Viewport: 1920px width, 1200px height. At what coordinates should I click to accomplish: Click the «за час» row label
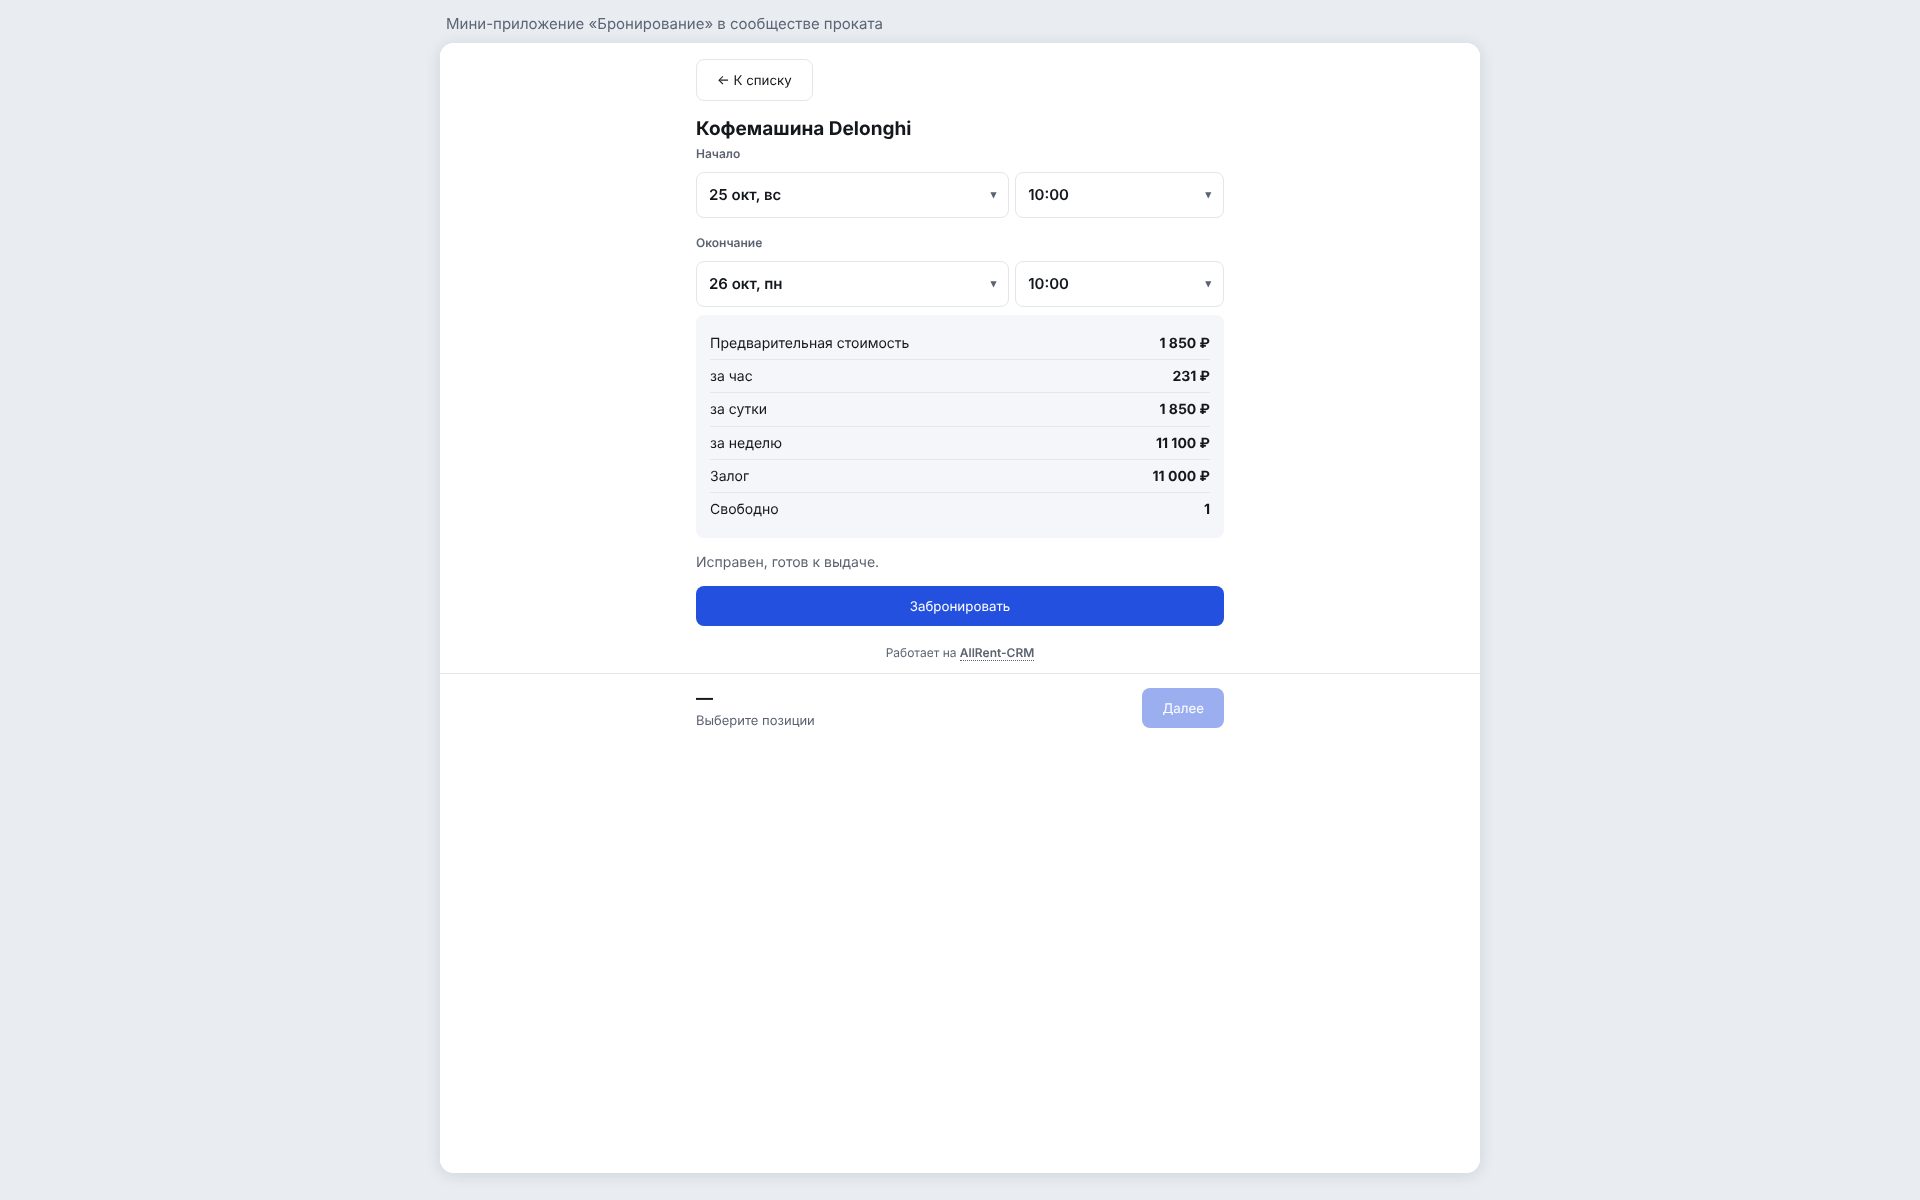(731, 376)
